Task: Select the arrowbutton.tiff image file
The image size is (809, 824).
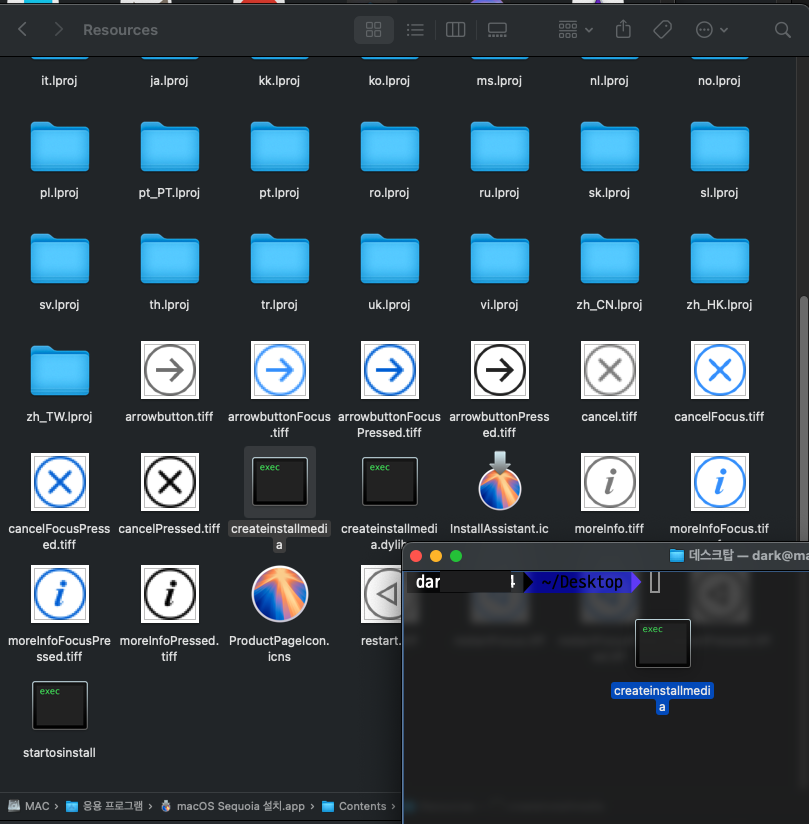Action: click(x=170, y=371)
